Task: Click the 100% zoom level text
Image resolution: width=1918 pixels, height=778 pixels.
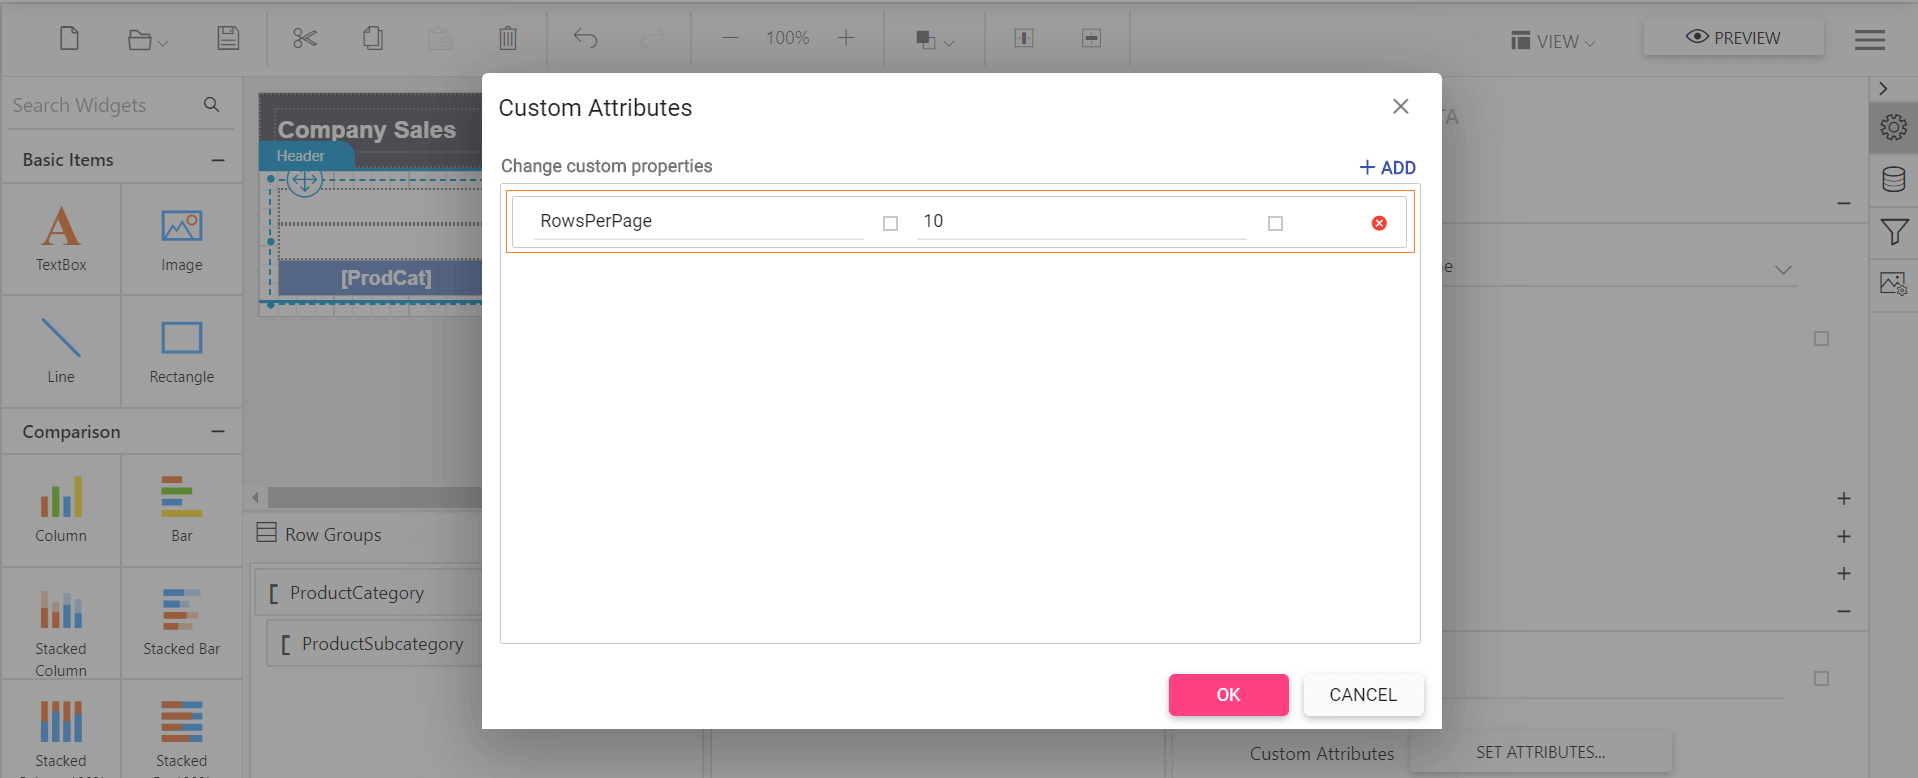Action: [788, 38]
